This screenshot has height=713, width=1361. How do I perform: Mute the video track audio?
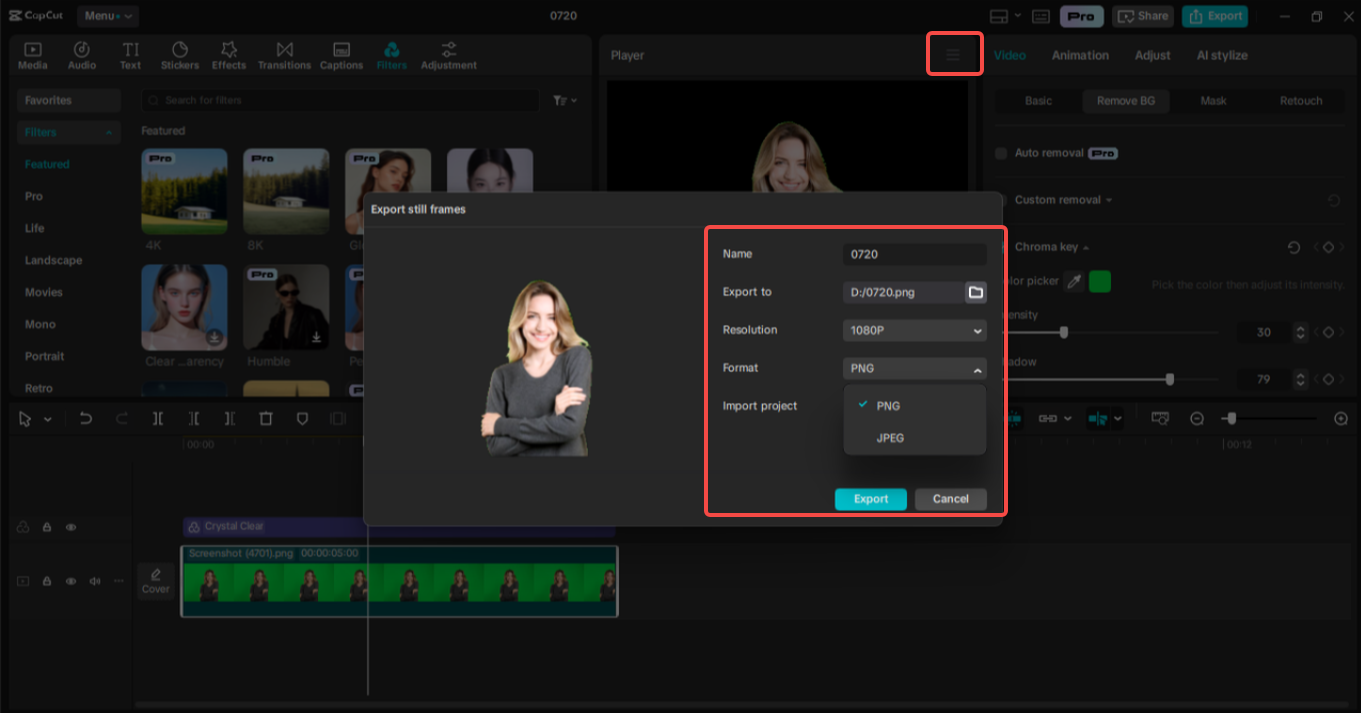(x=94, y=581)
